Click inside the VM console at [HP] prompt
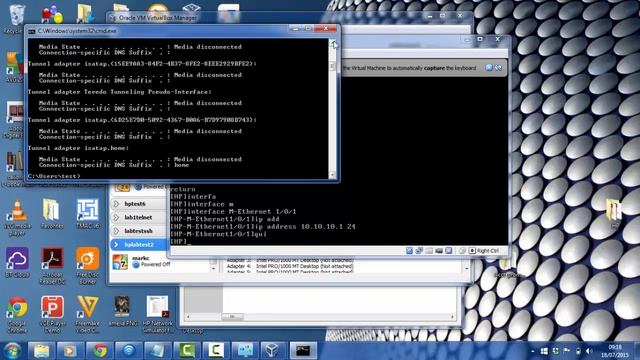Screen dimensions: 640x360 (179, 241)
